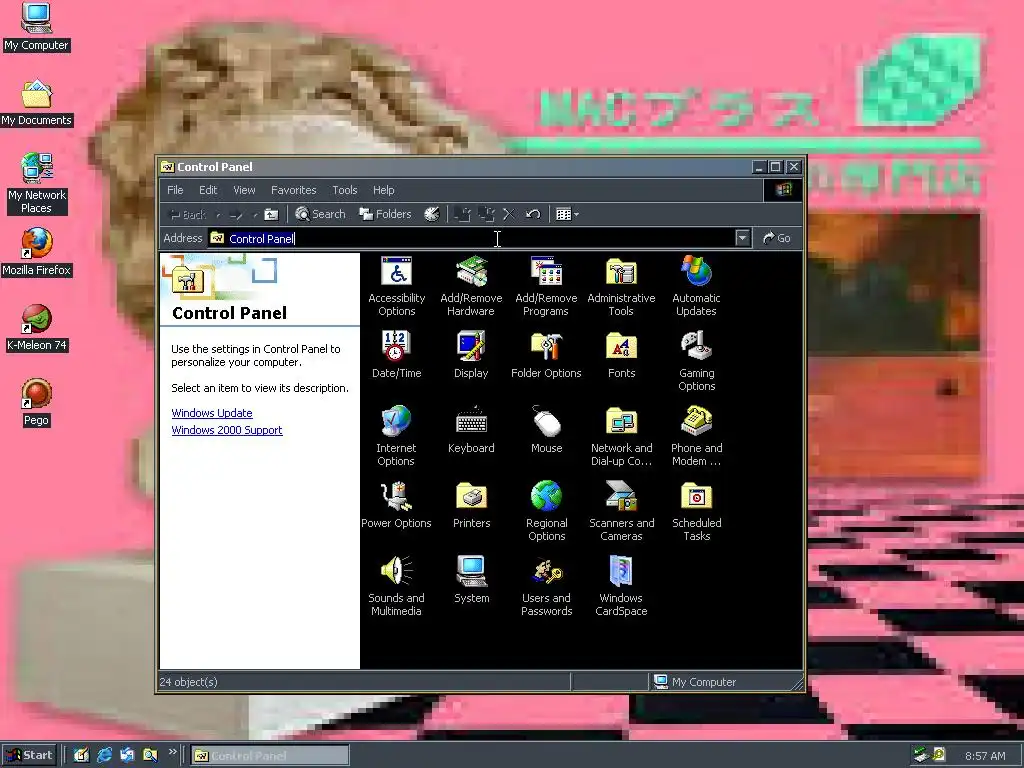This screenshot has width=1024, height=768.
Task: Open the Views dropdown button
Action: 567,214
